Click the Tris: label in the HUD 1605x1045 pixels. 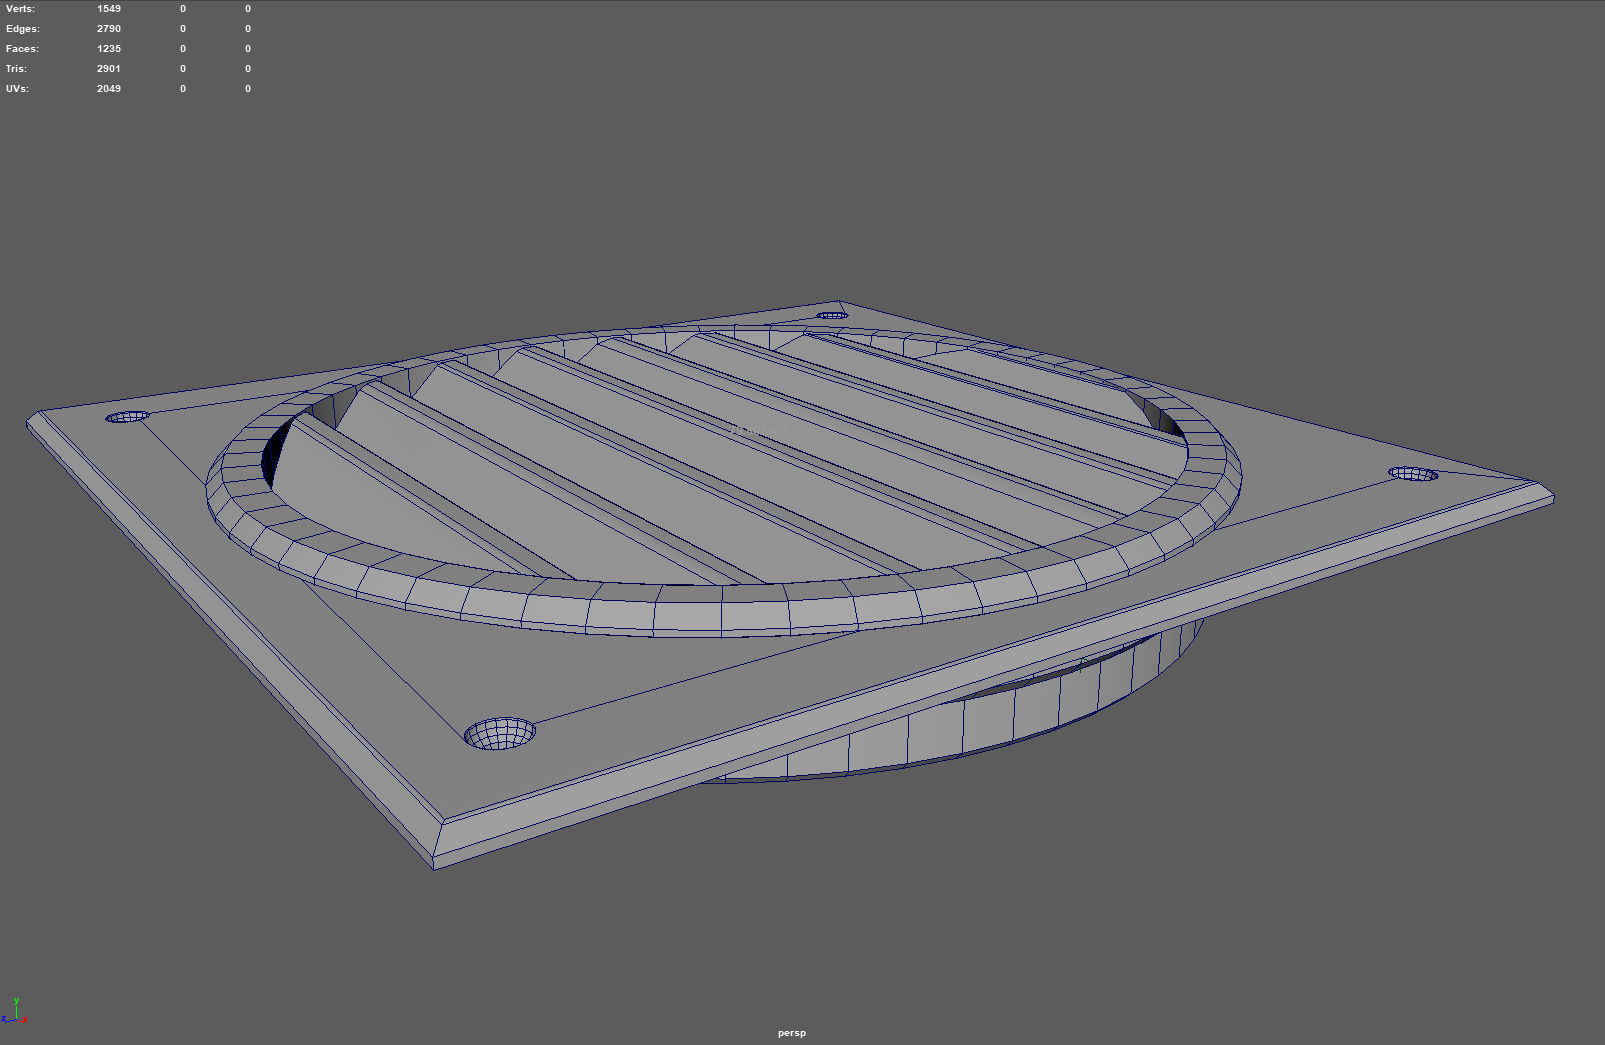[x=16, y=69]
